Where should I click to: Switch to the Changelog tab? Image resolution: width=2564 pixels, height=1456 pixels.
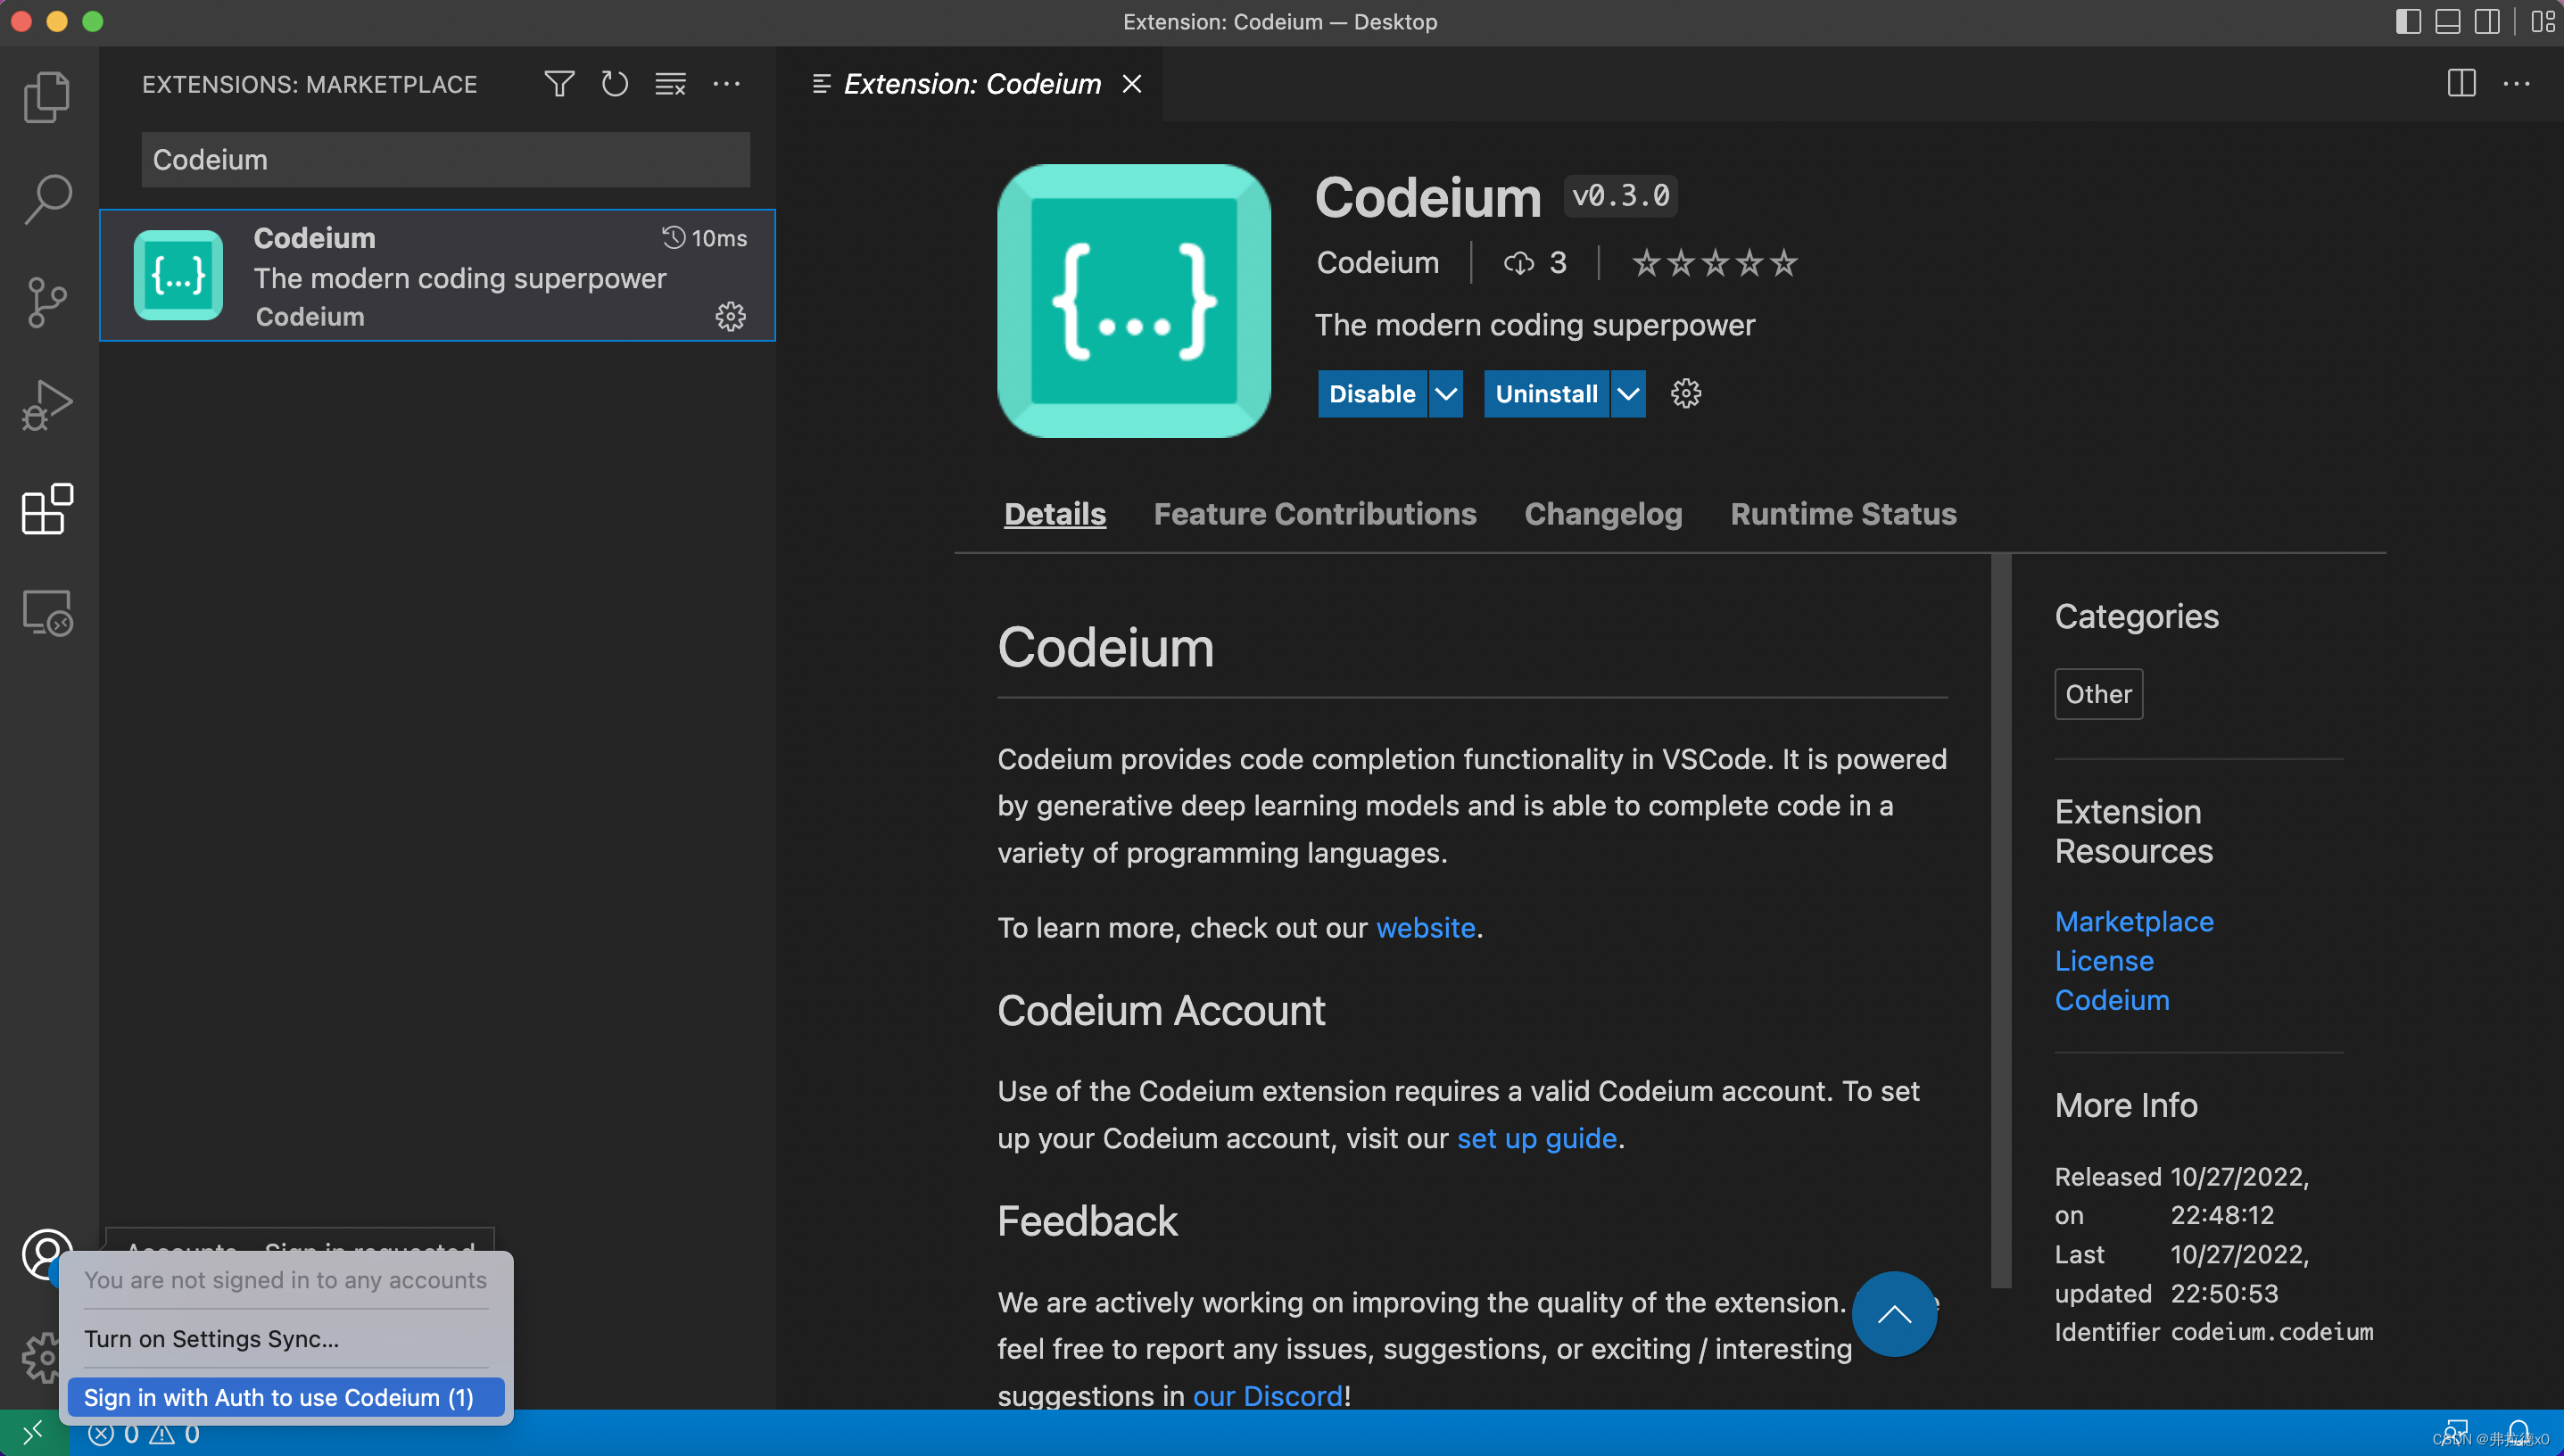(1602, 512)
